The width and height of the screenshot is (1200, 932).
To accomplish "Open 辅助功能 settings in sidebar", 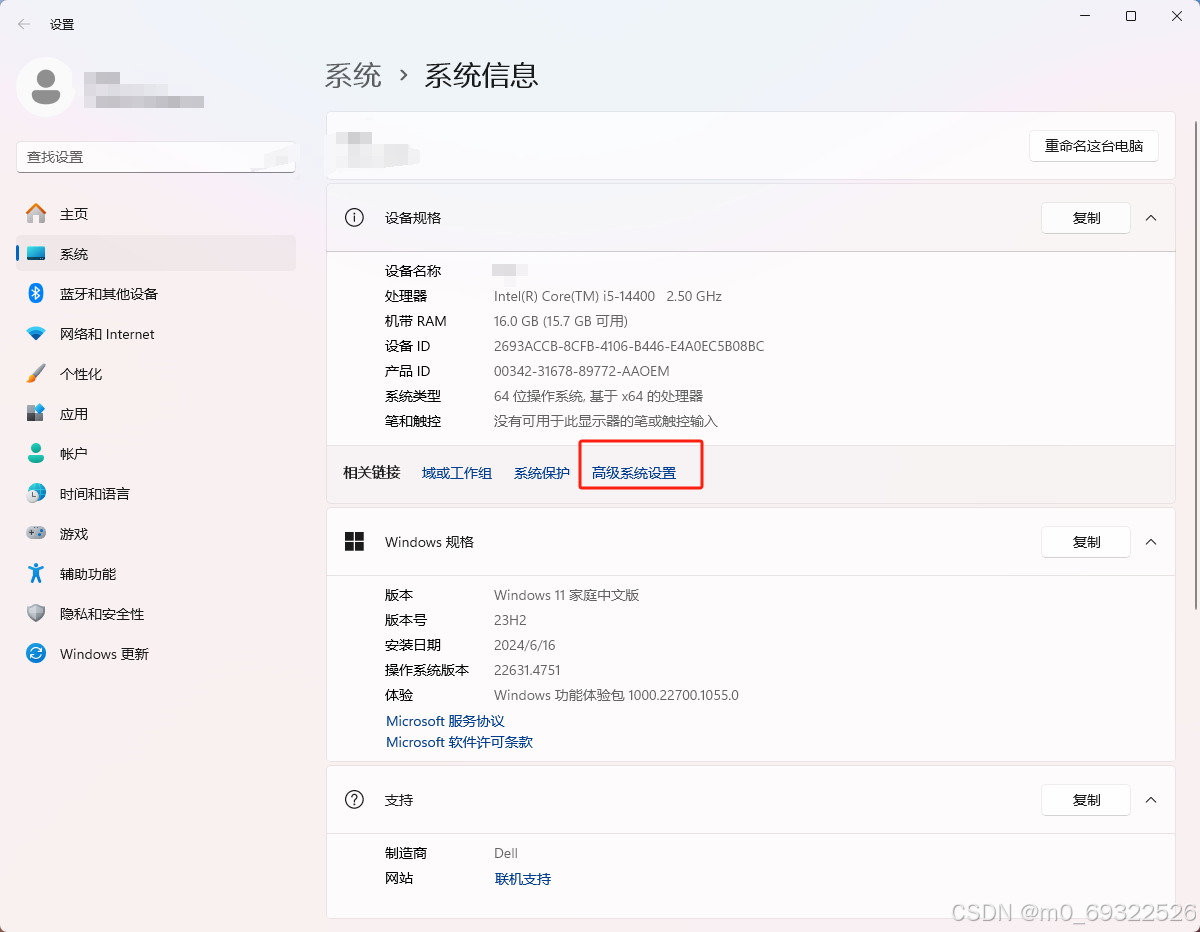I will (156, 574).
